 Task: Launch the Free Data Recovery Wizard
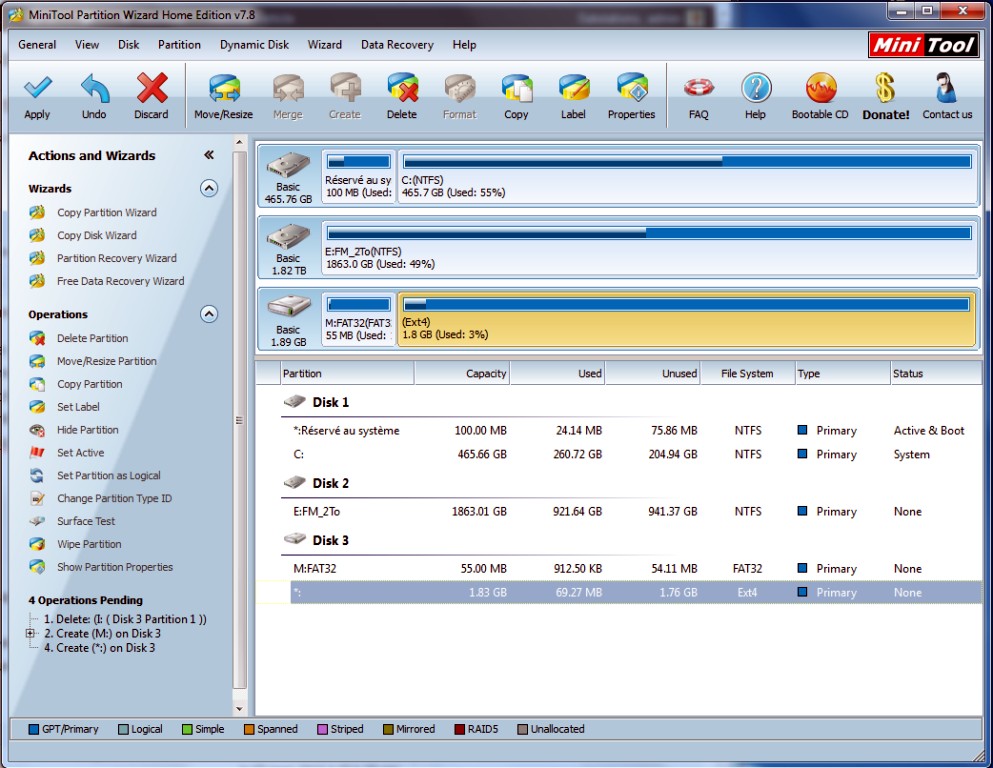point(120,281)
